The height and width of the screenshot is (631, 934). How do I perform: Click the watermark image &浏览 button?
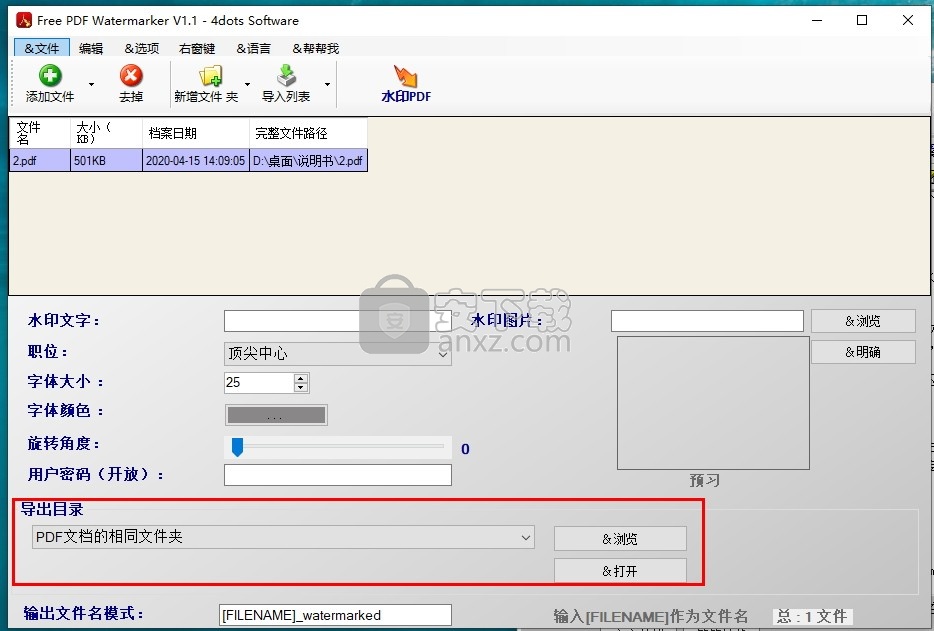point(863,321)
